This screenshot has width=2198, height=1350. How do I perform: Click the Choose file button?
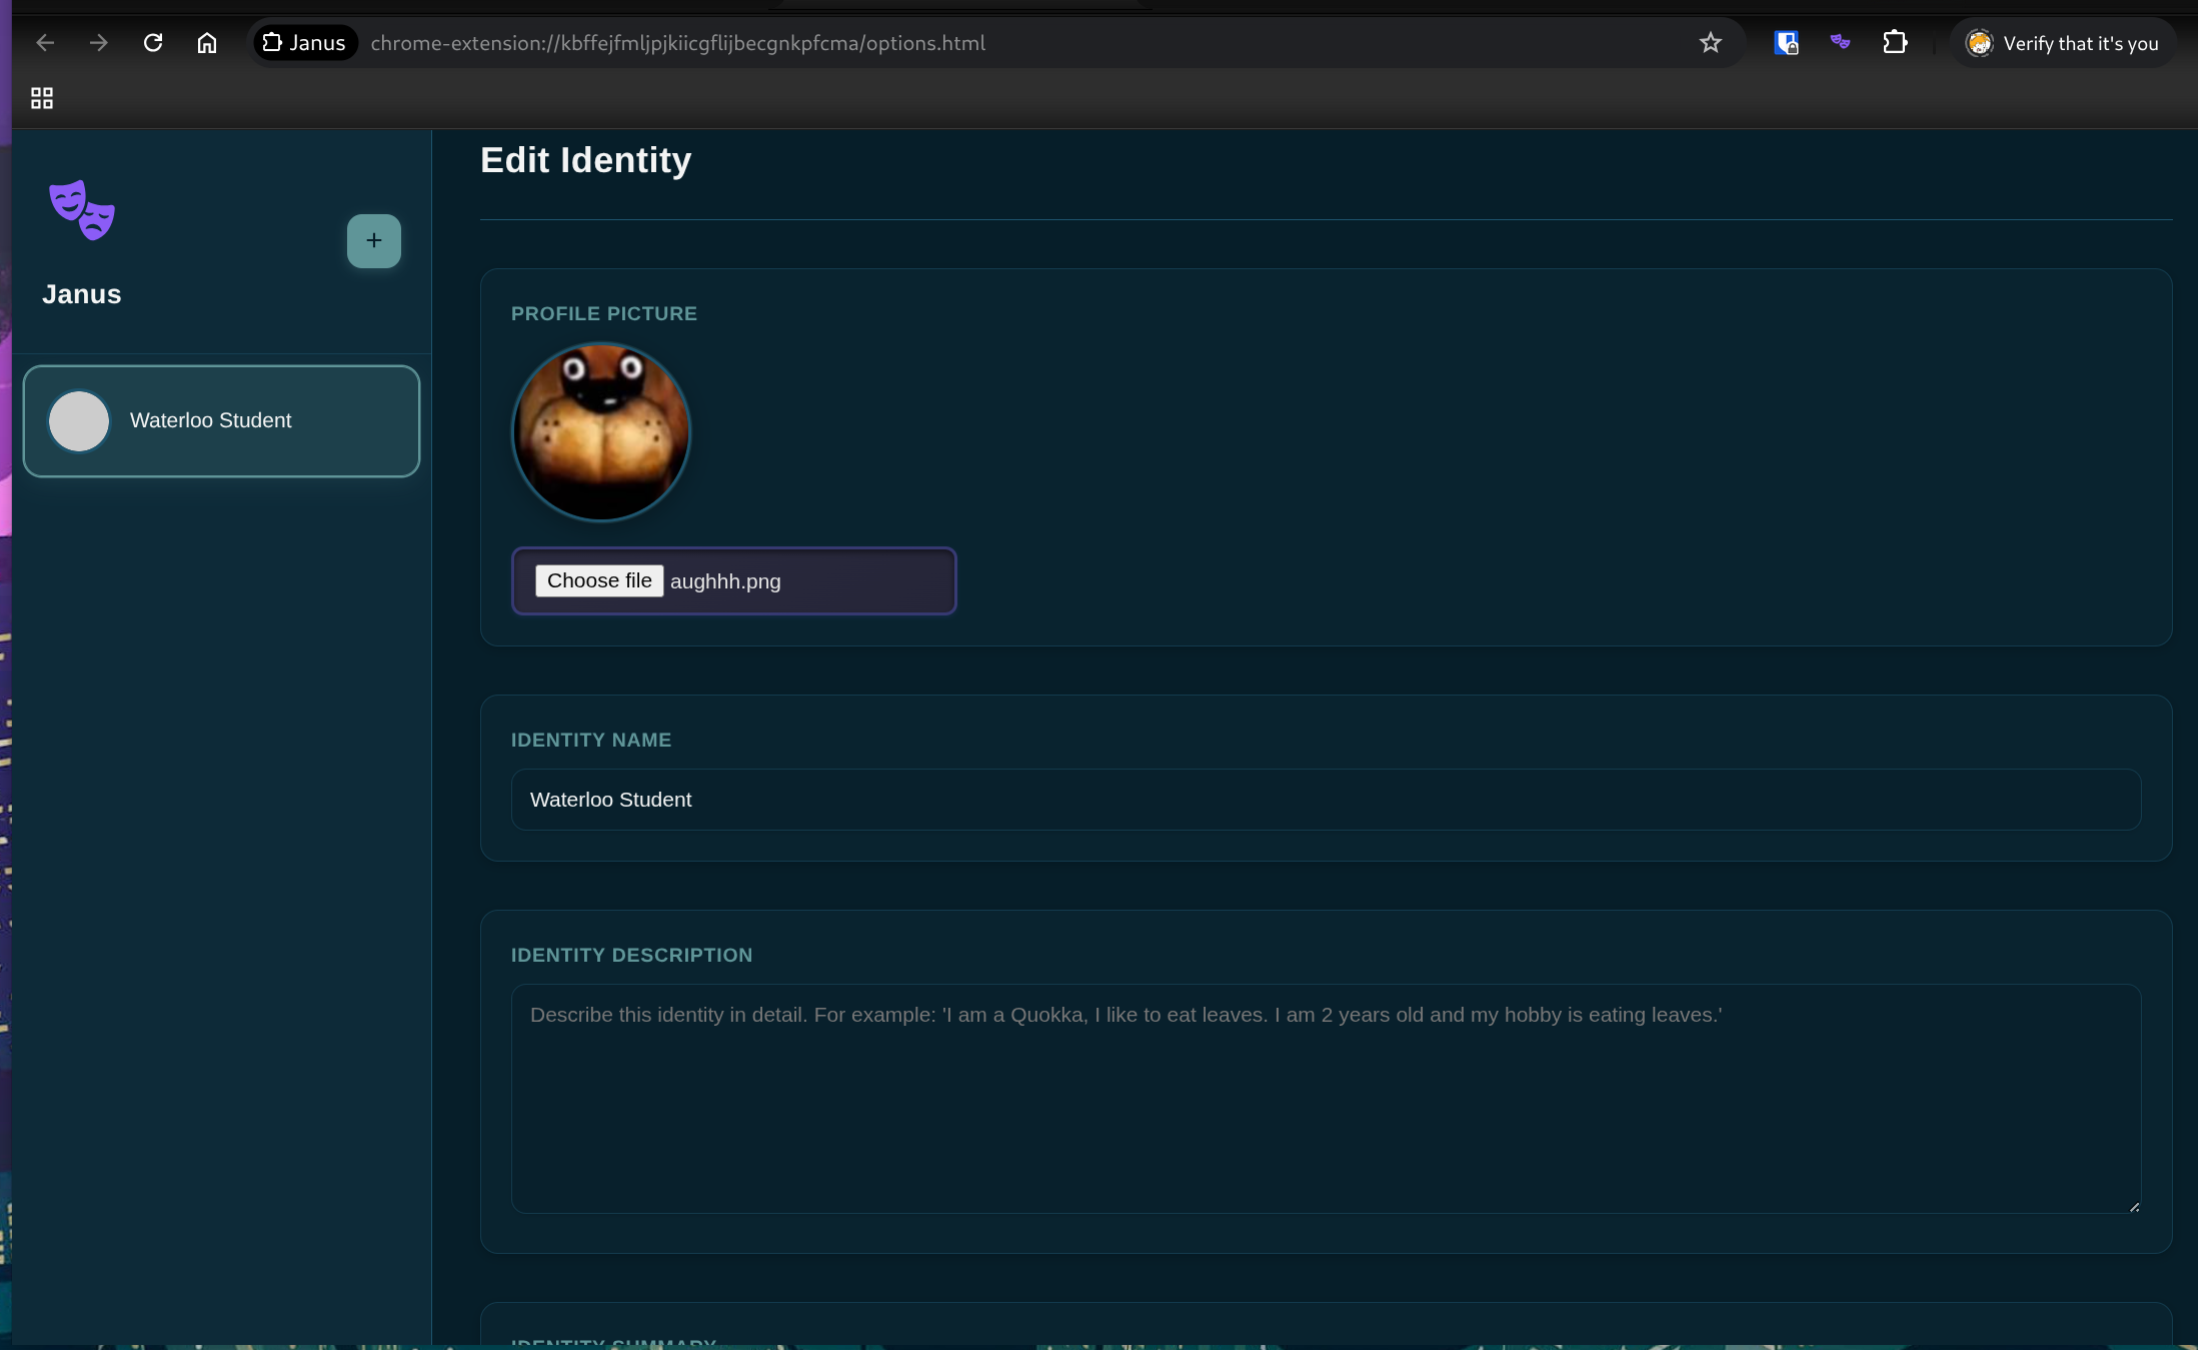tap(599, 581)
